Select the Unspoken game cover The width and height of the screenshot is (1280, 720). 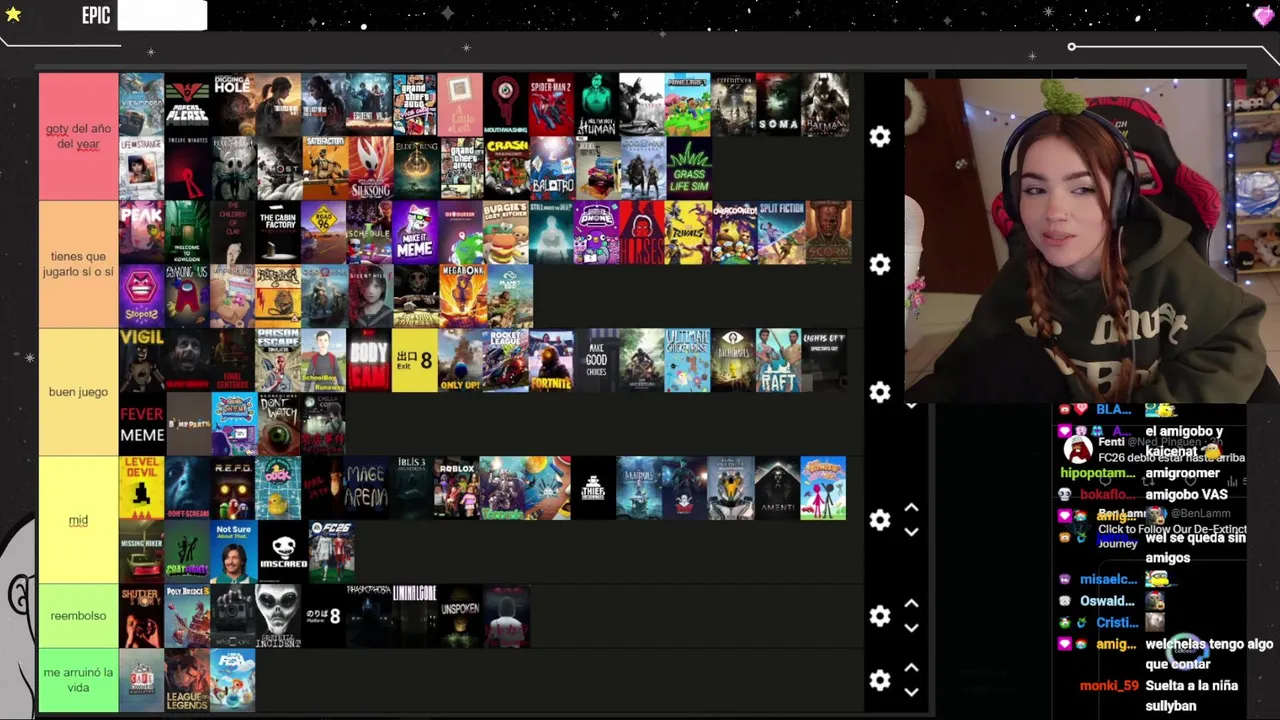(460, 616)
